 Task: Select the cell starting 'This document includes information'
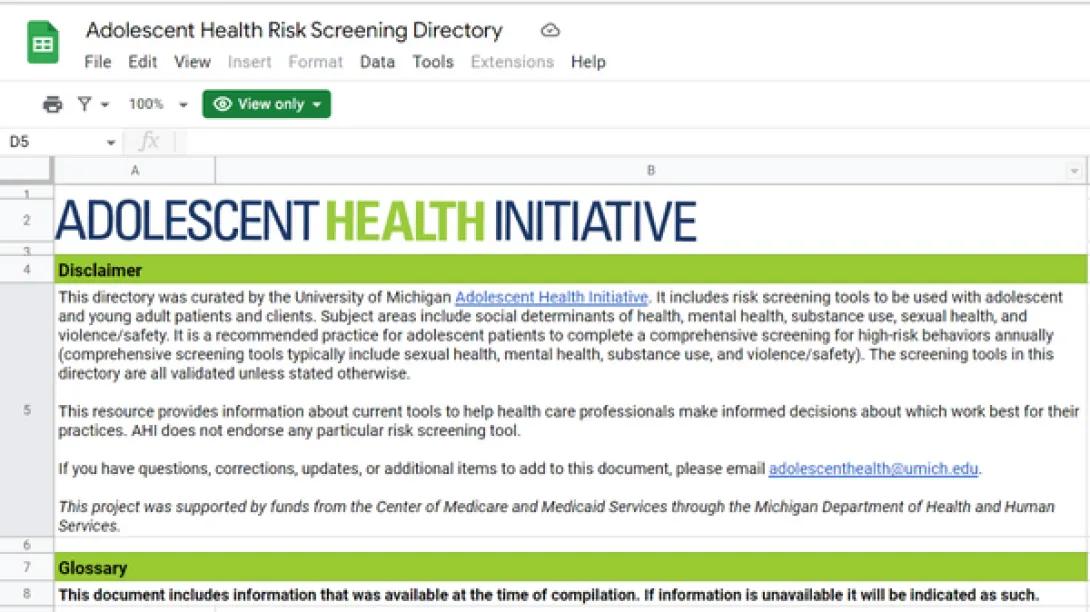click(571, 595)
